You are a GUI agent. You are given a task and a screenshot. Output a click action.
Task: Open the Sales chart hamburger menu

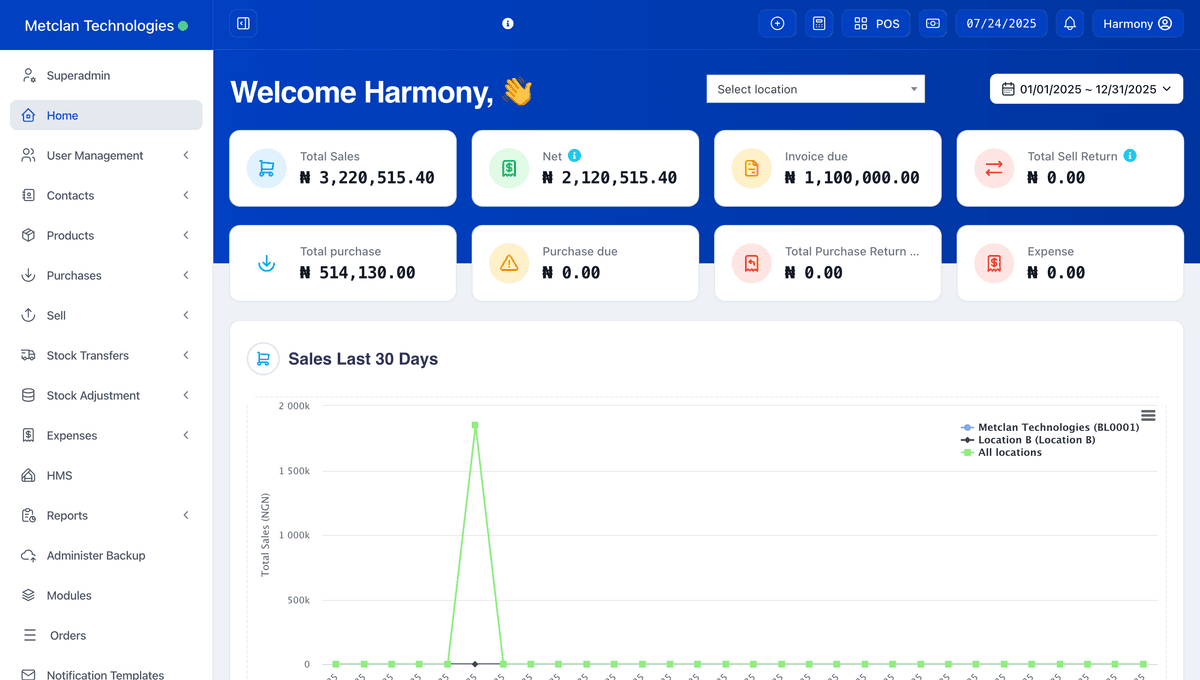tap(1147, 414)
